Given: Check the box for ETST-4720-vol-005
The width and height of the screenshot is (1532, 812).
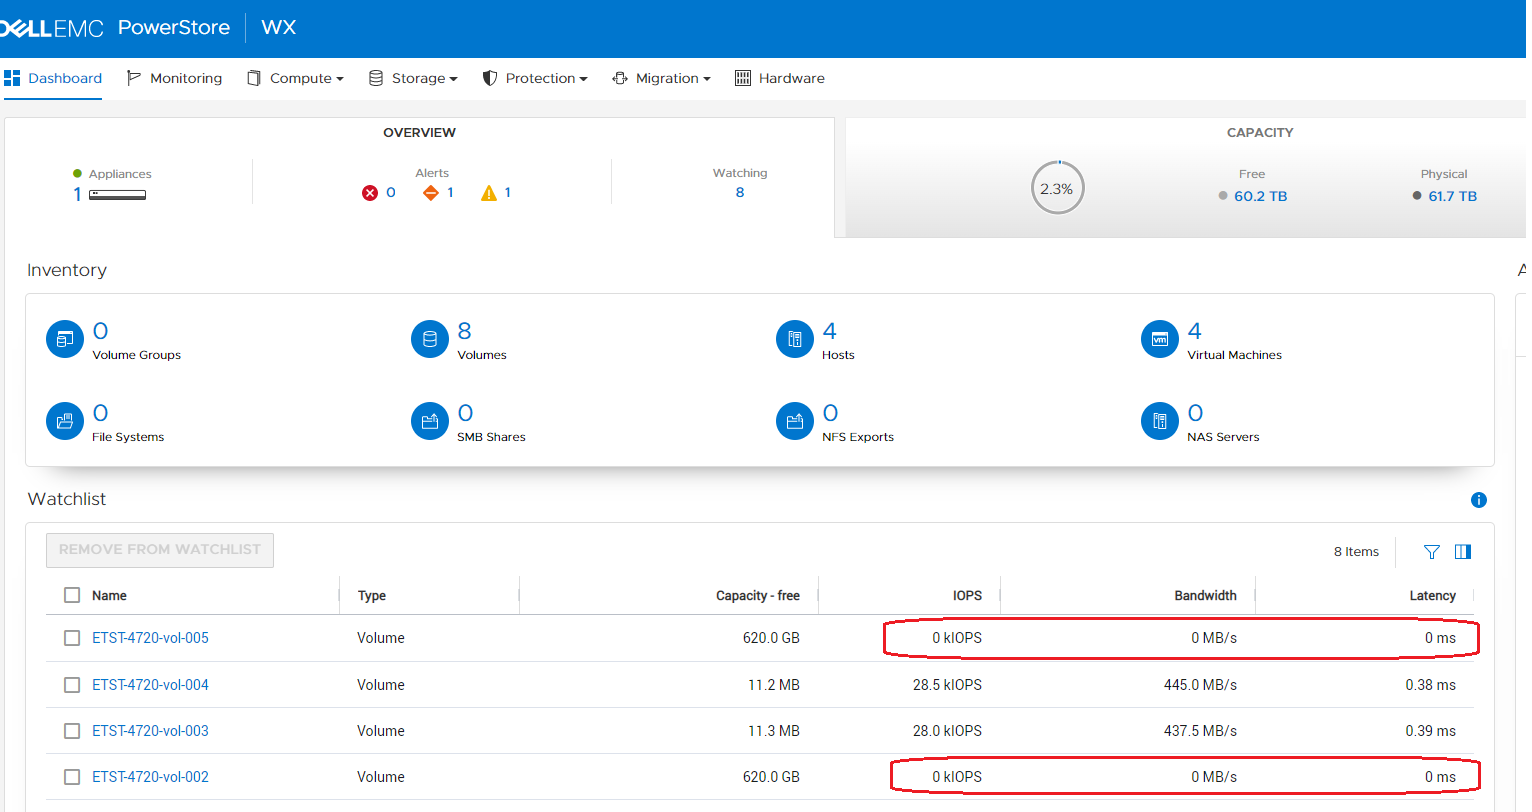Looking at the screenshot, I should pos(72,638).
